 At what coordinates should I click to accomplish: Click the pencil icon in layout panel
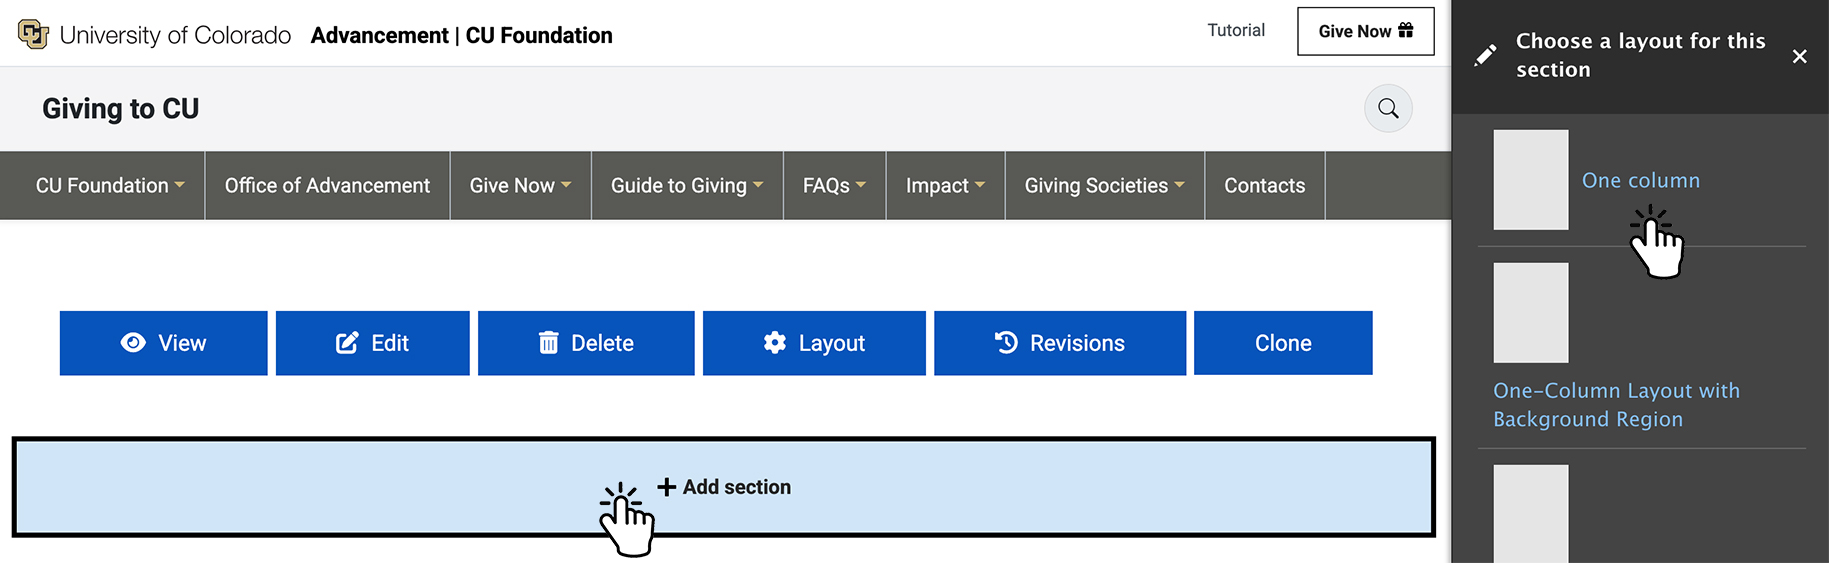[1486, 55]
